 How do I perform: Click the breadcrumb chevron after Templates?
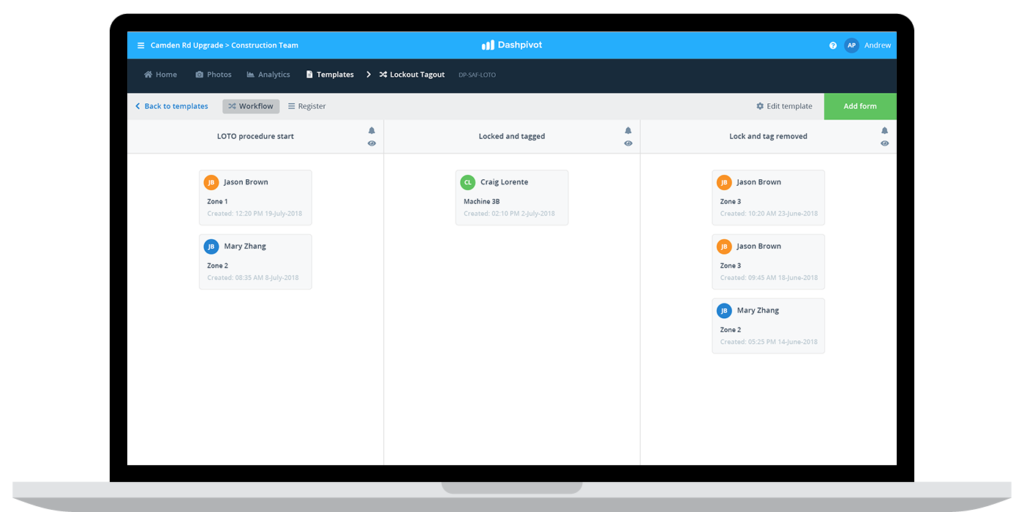coord(368,75)
